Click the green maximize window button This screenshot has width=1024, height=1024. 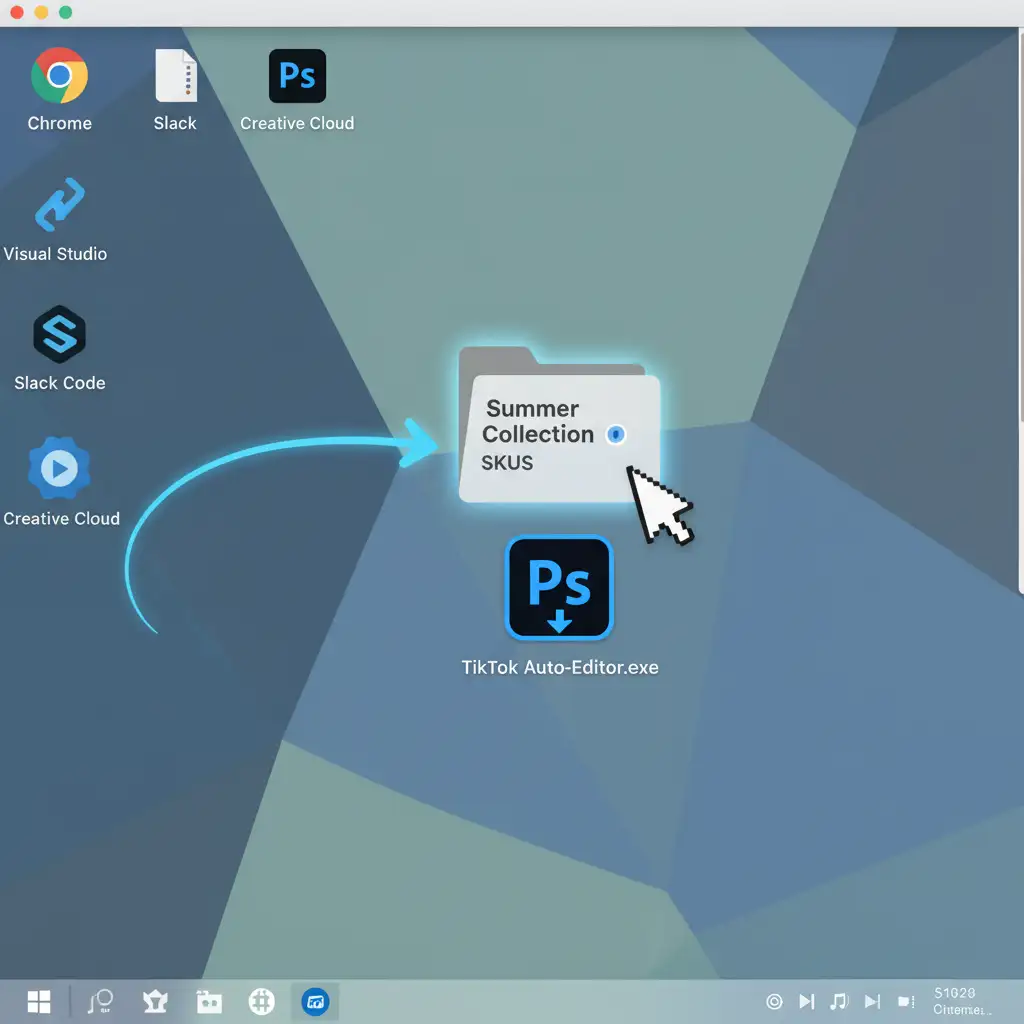[65, 13]
